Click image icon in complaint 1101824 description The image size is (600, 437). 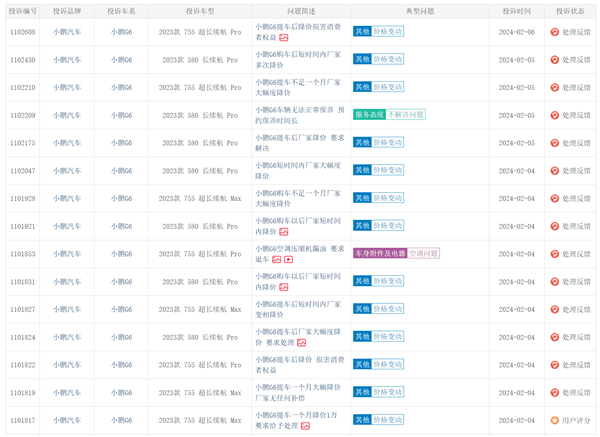[x=301, y=343]
